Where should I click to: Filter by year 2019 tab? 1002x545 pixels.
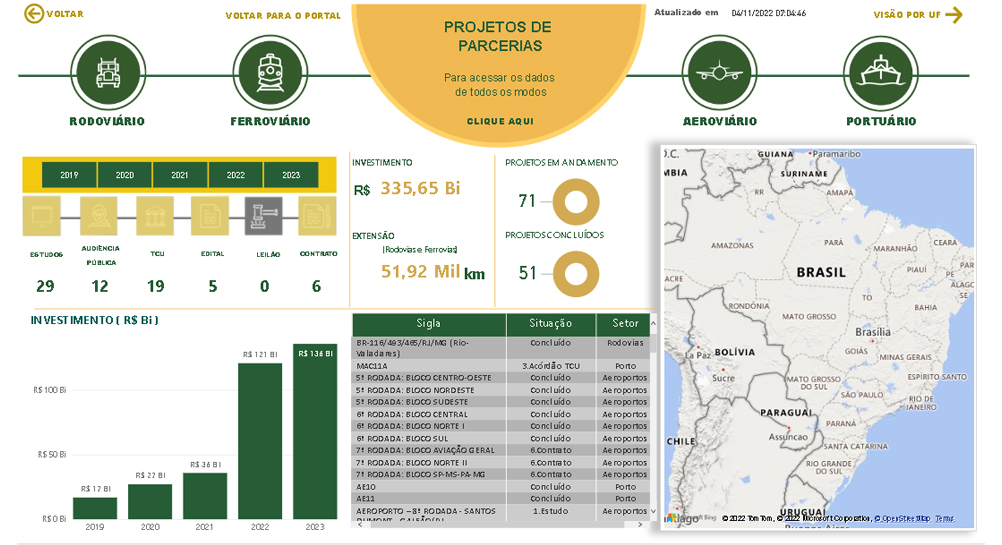point(69,175)
